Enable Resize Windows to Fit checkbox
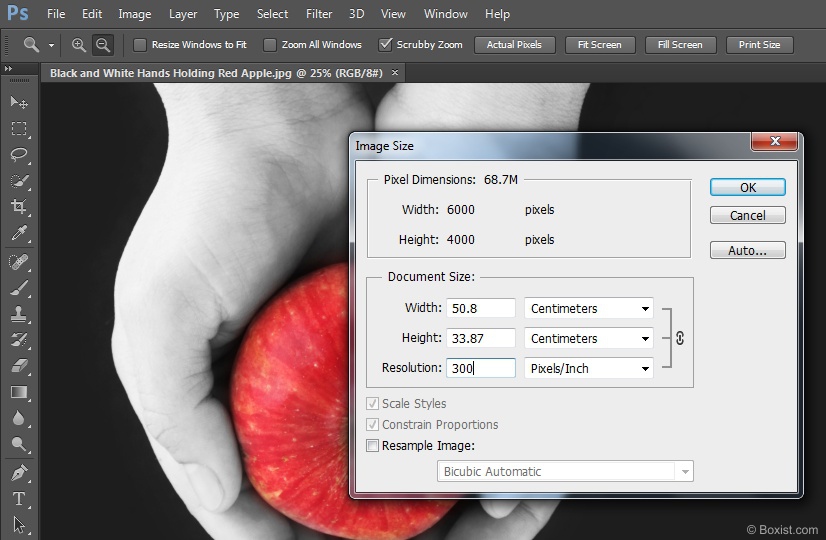This screenshot has height=540, width=826. [x=140, y=45]
